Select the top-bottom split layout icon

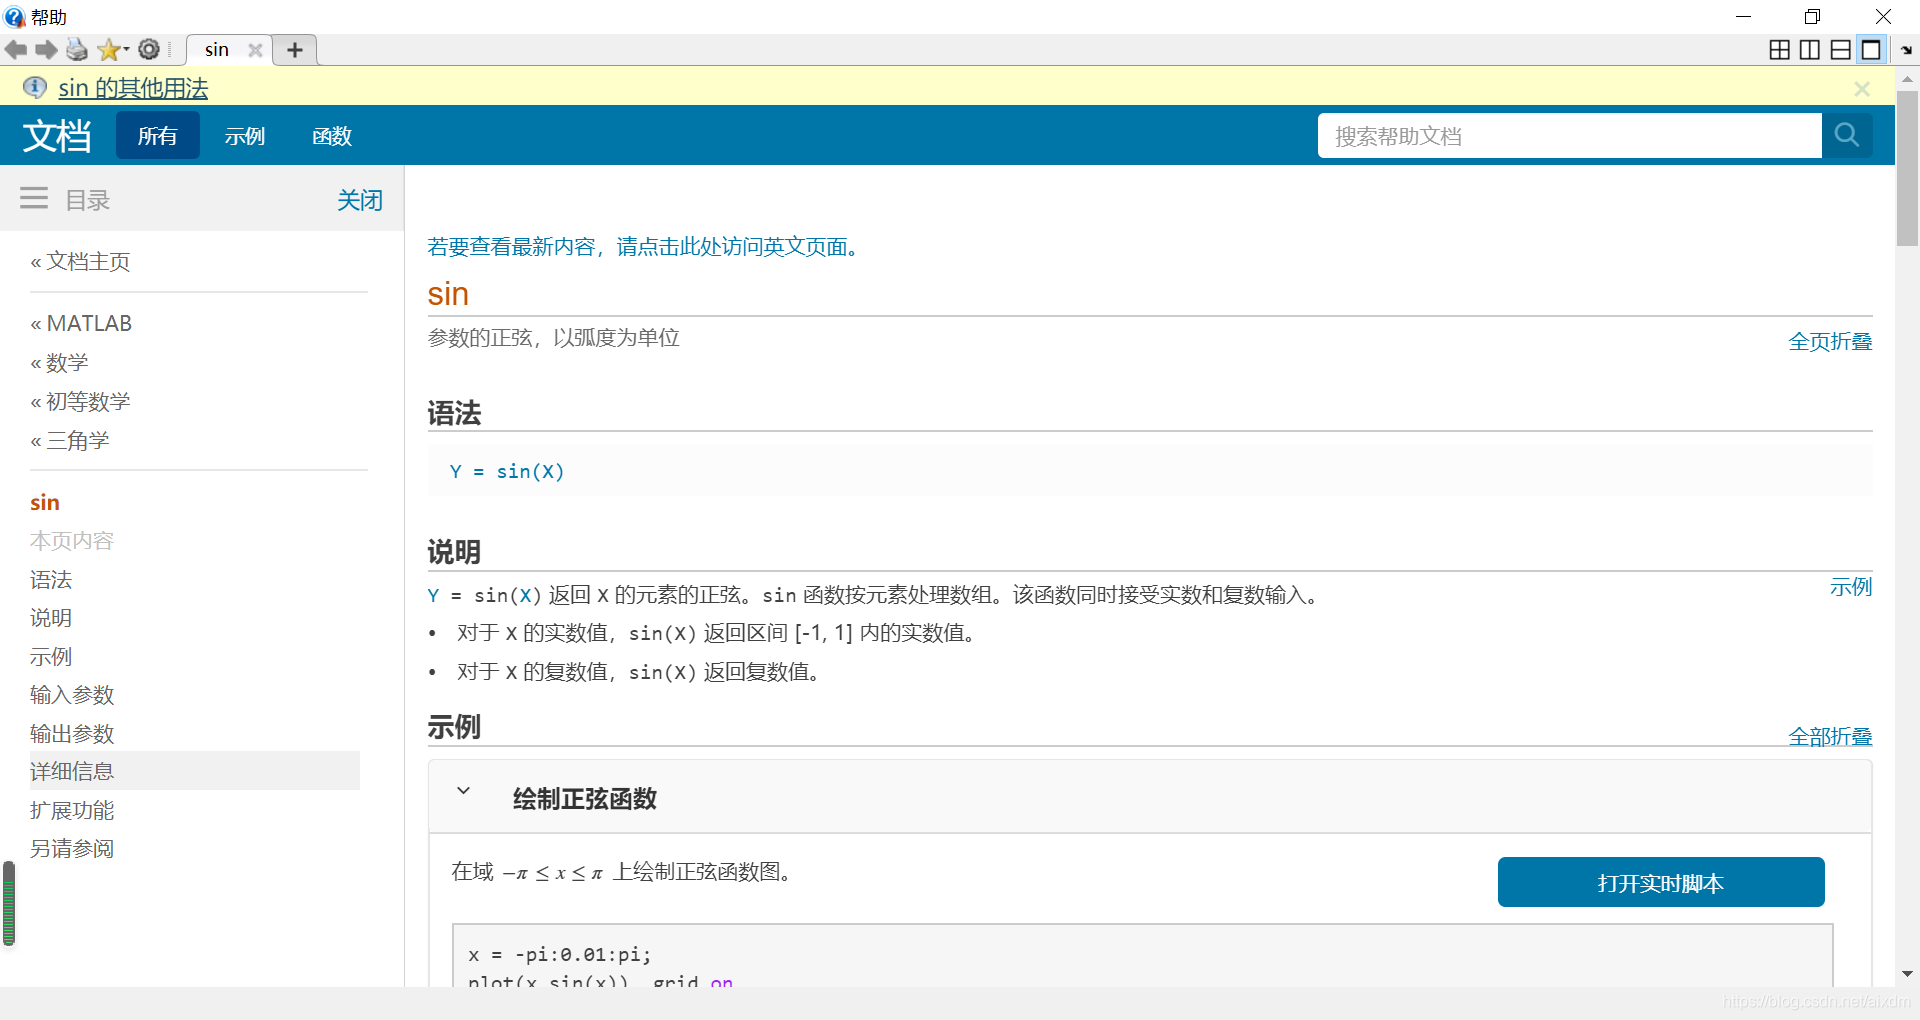point(1841,50)
